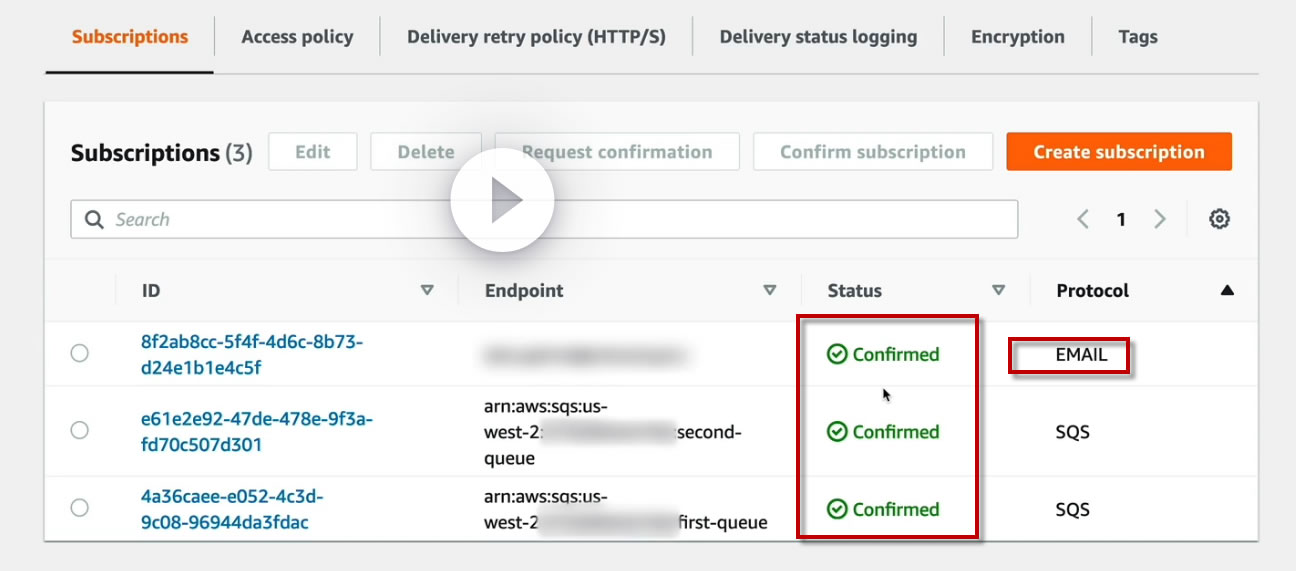The height and width of the screenshot is (571, 1296).
Task: Sort by the Status column arrow
Action: [998, 291]
